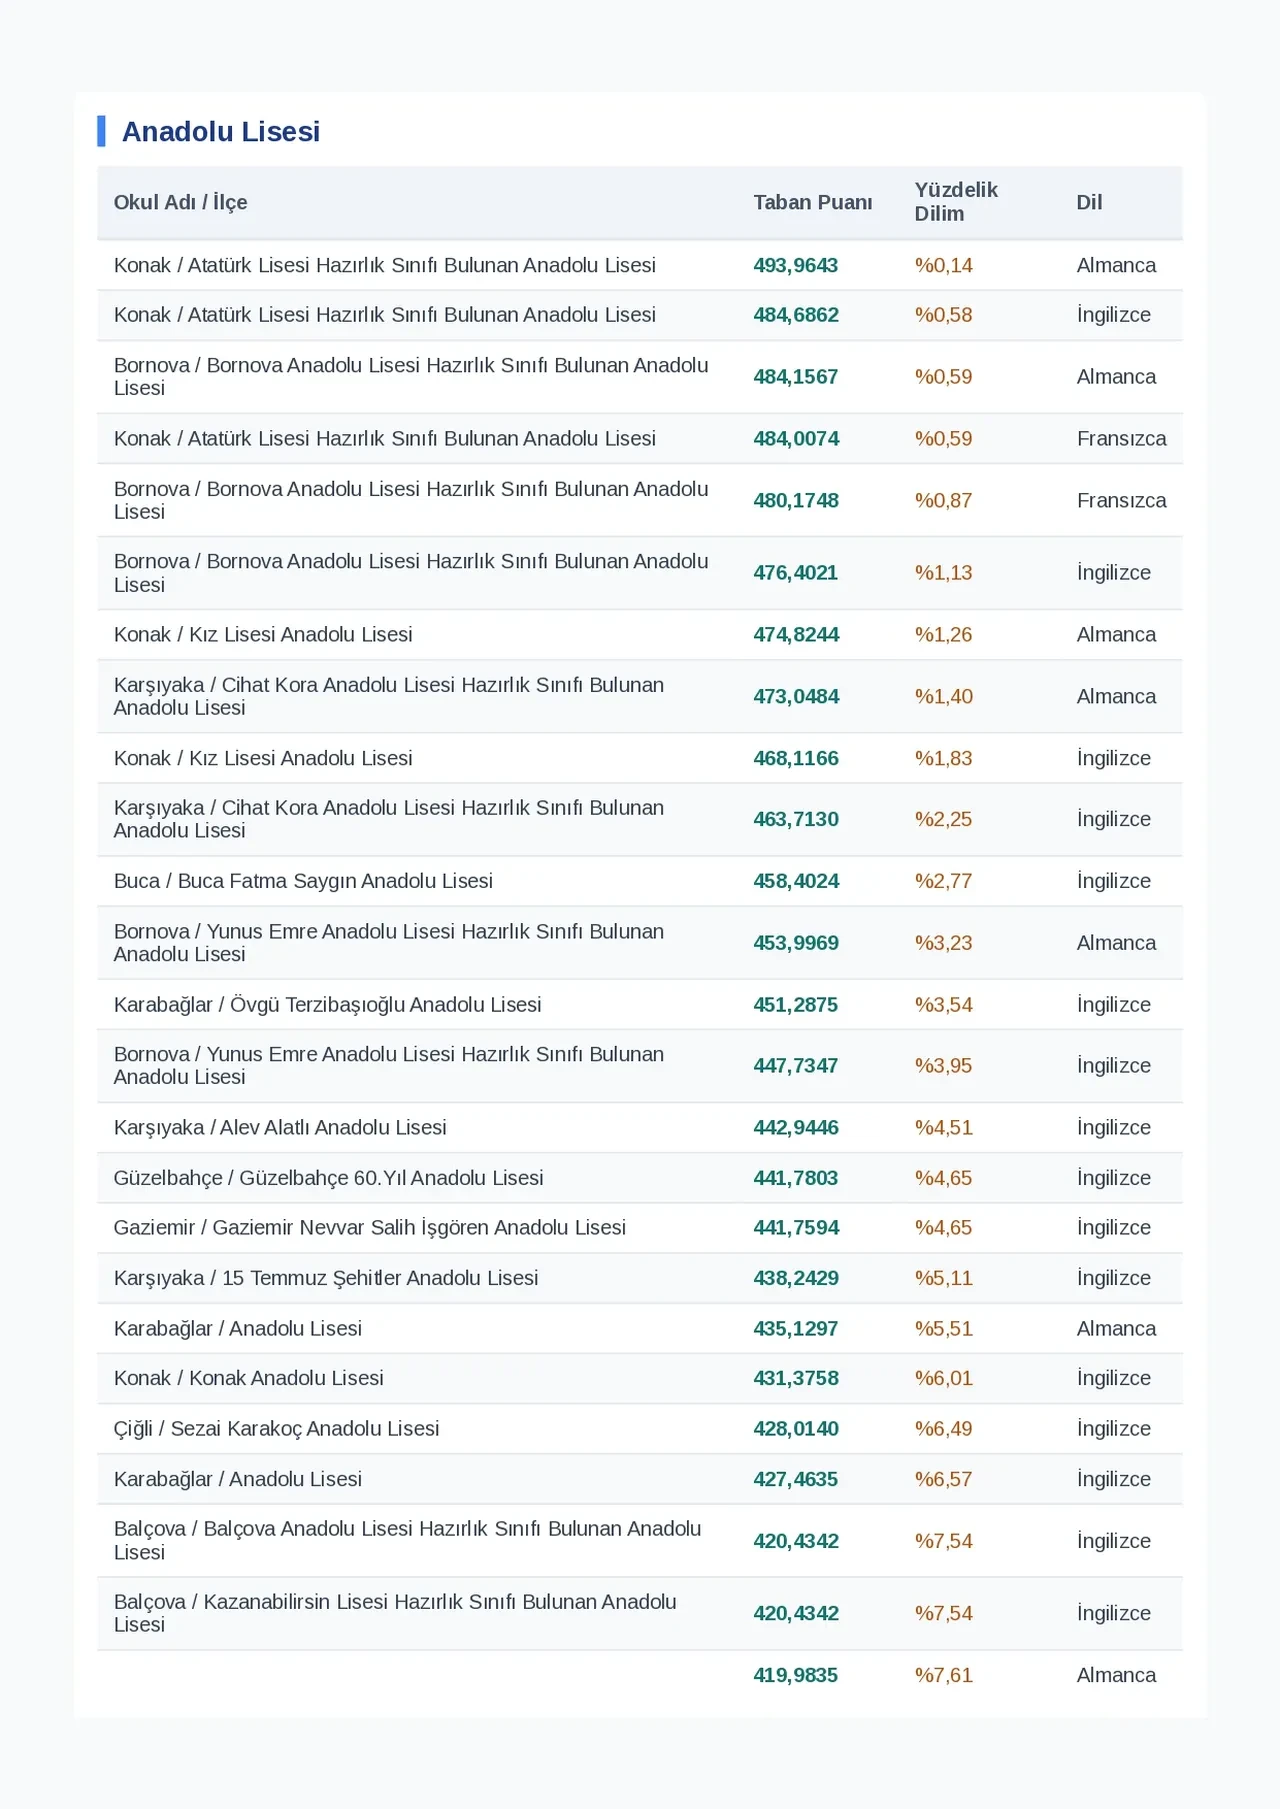Select Buca Fatma Saygın Anadolu Lisesi row

coord(640,881)
